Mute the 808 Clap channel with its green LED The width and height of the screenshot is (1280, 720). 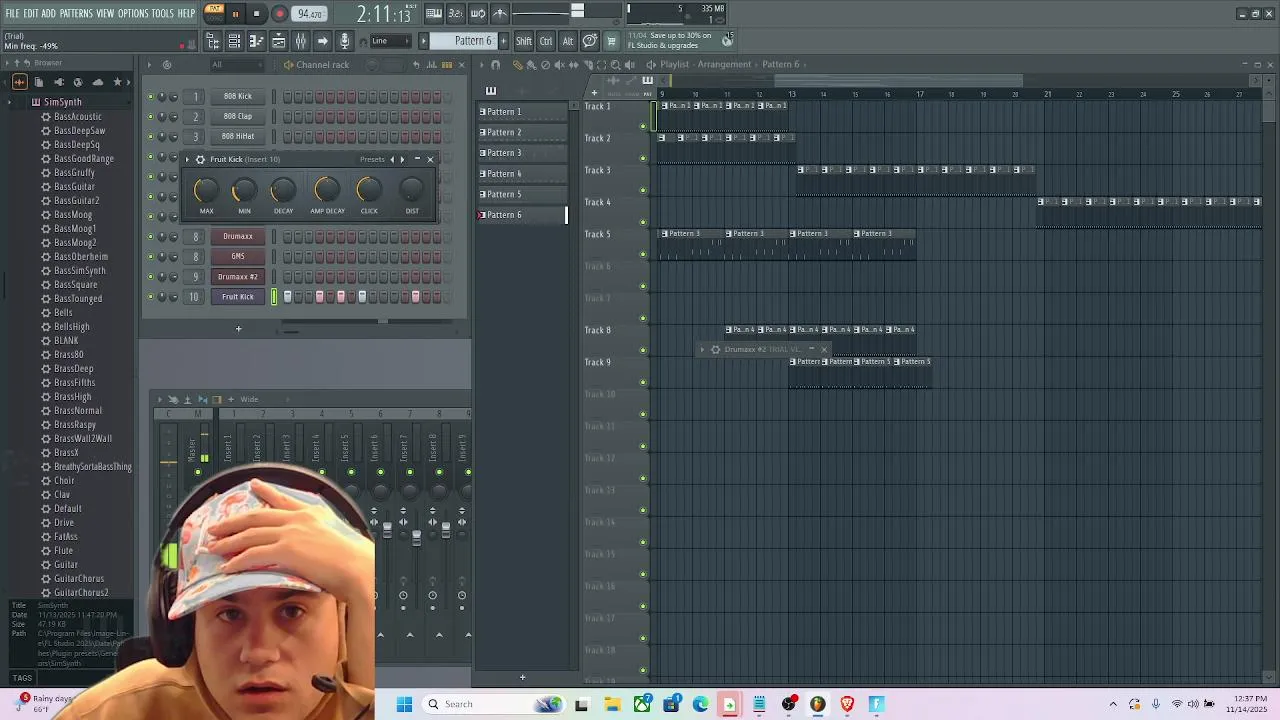(x=151, y=117)
